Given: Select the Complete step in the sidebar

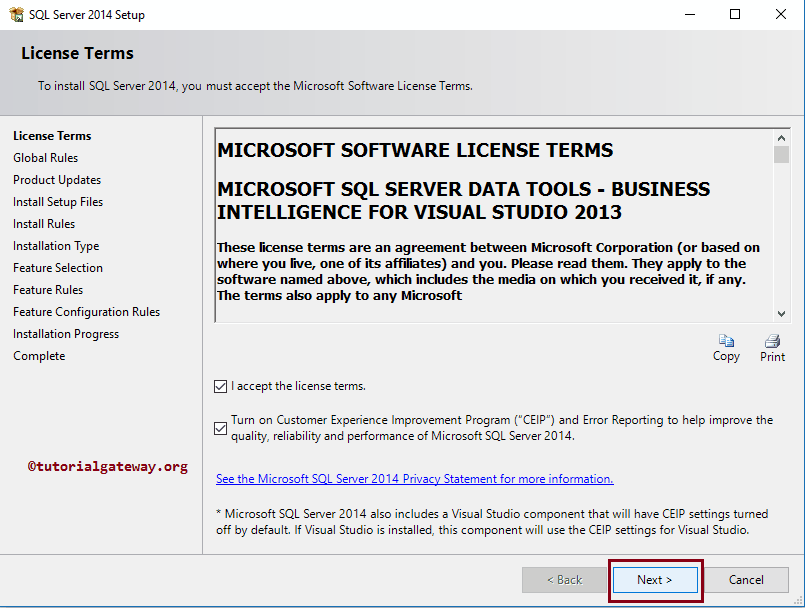Looking at the screenshot, I should pos(39,355).
